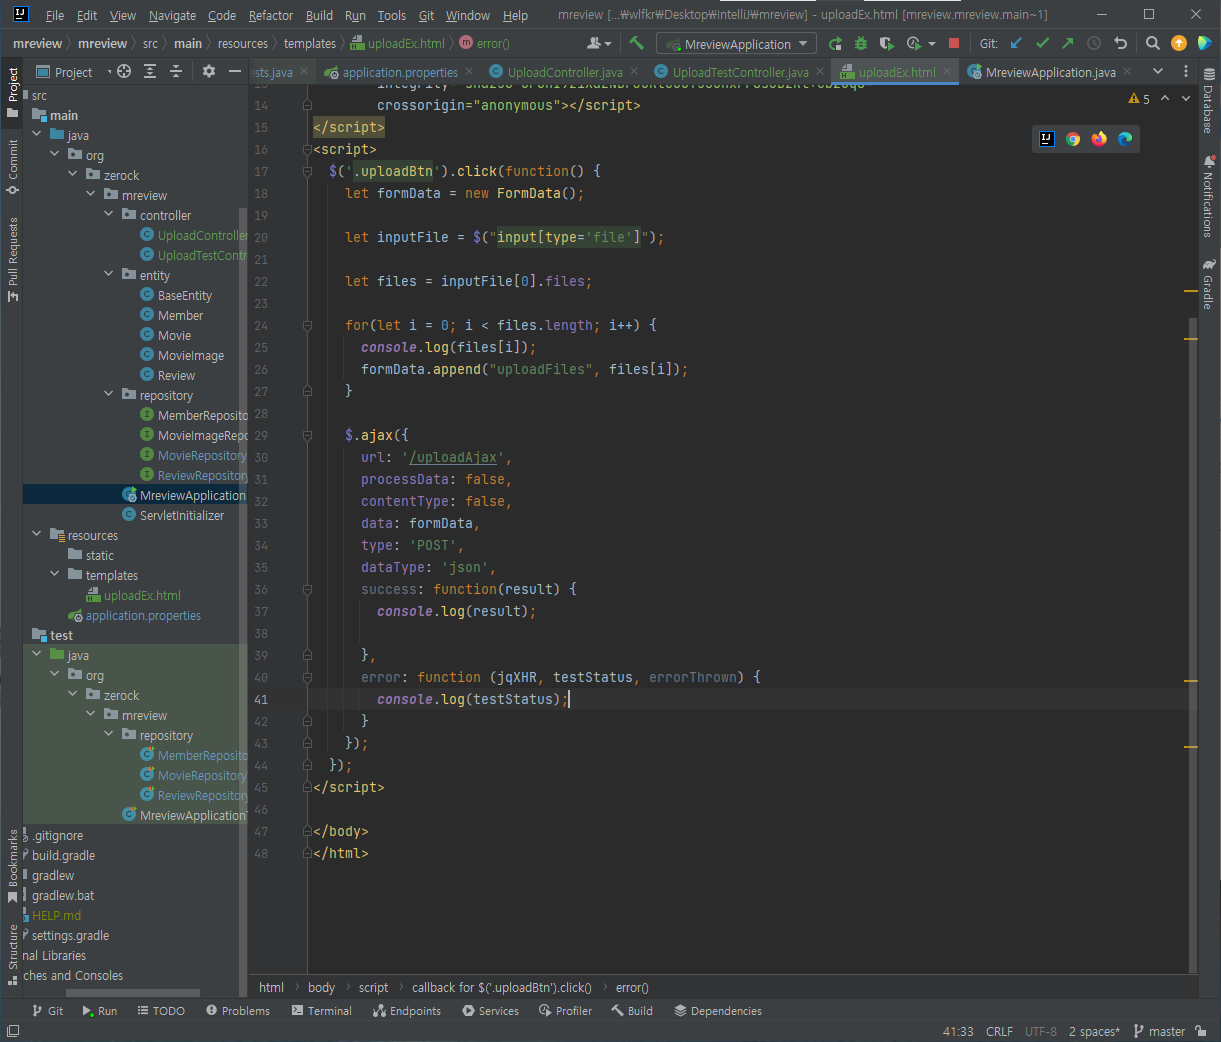
Task: Start debugging with the bug icon
Action: [x=861, y=43]
